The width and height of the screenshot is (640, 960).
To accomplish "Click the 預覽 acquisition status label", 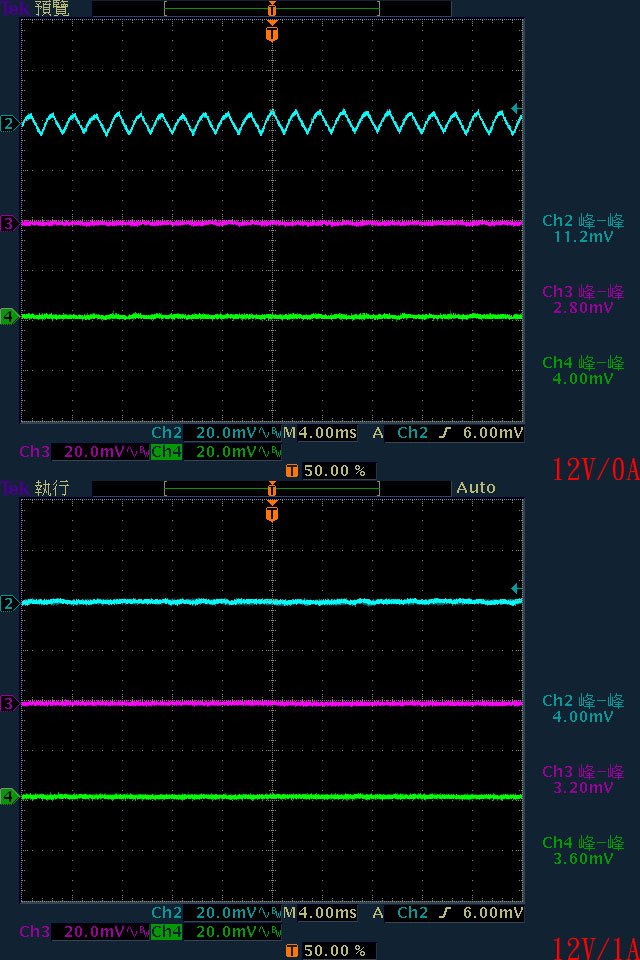I will pyautogui.click(x=51, y=8).
